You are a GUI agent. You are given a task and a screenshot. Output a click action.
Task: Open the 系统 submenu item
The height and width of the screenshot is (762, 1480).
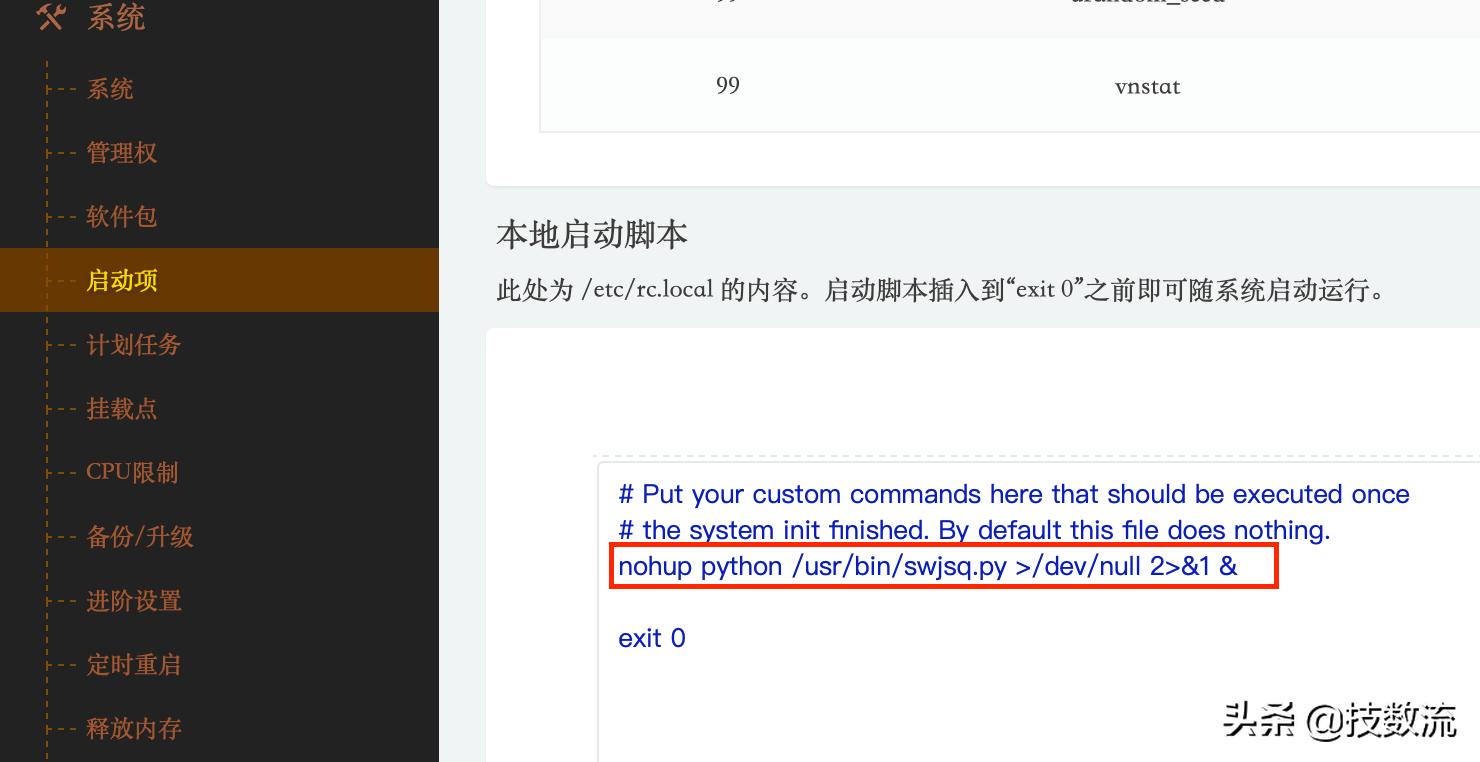(x=110, y=89)
